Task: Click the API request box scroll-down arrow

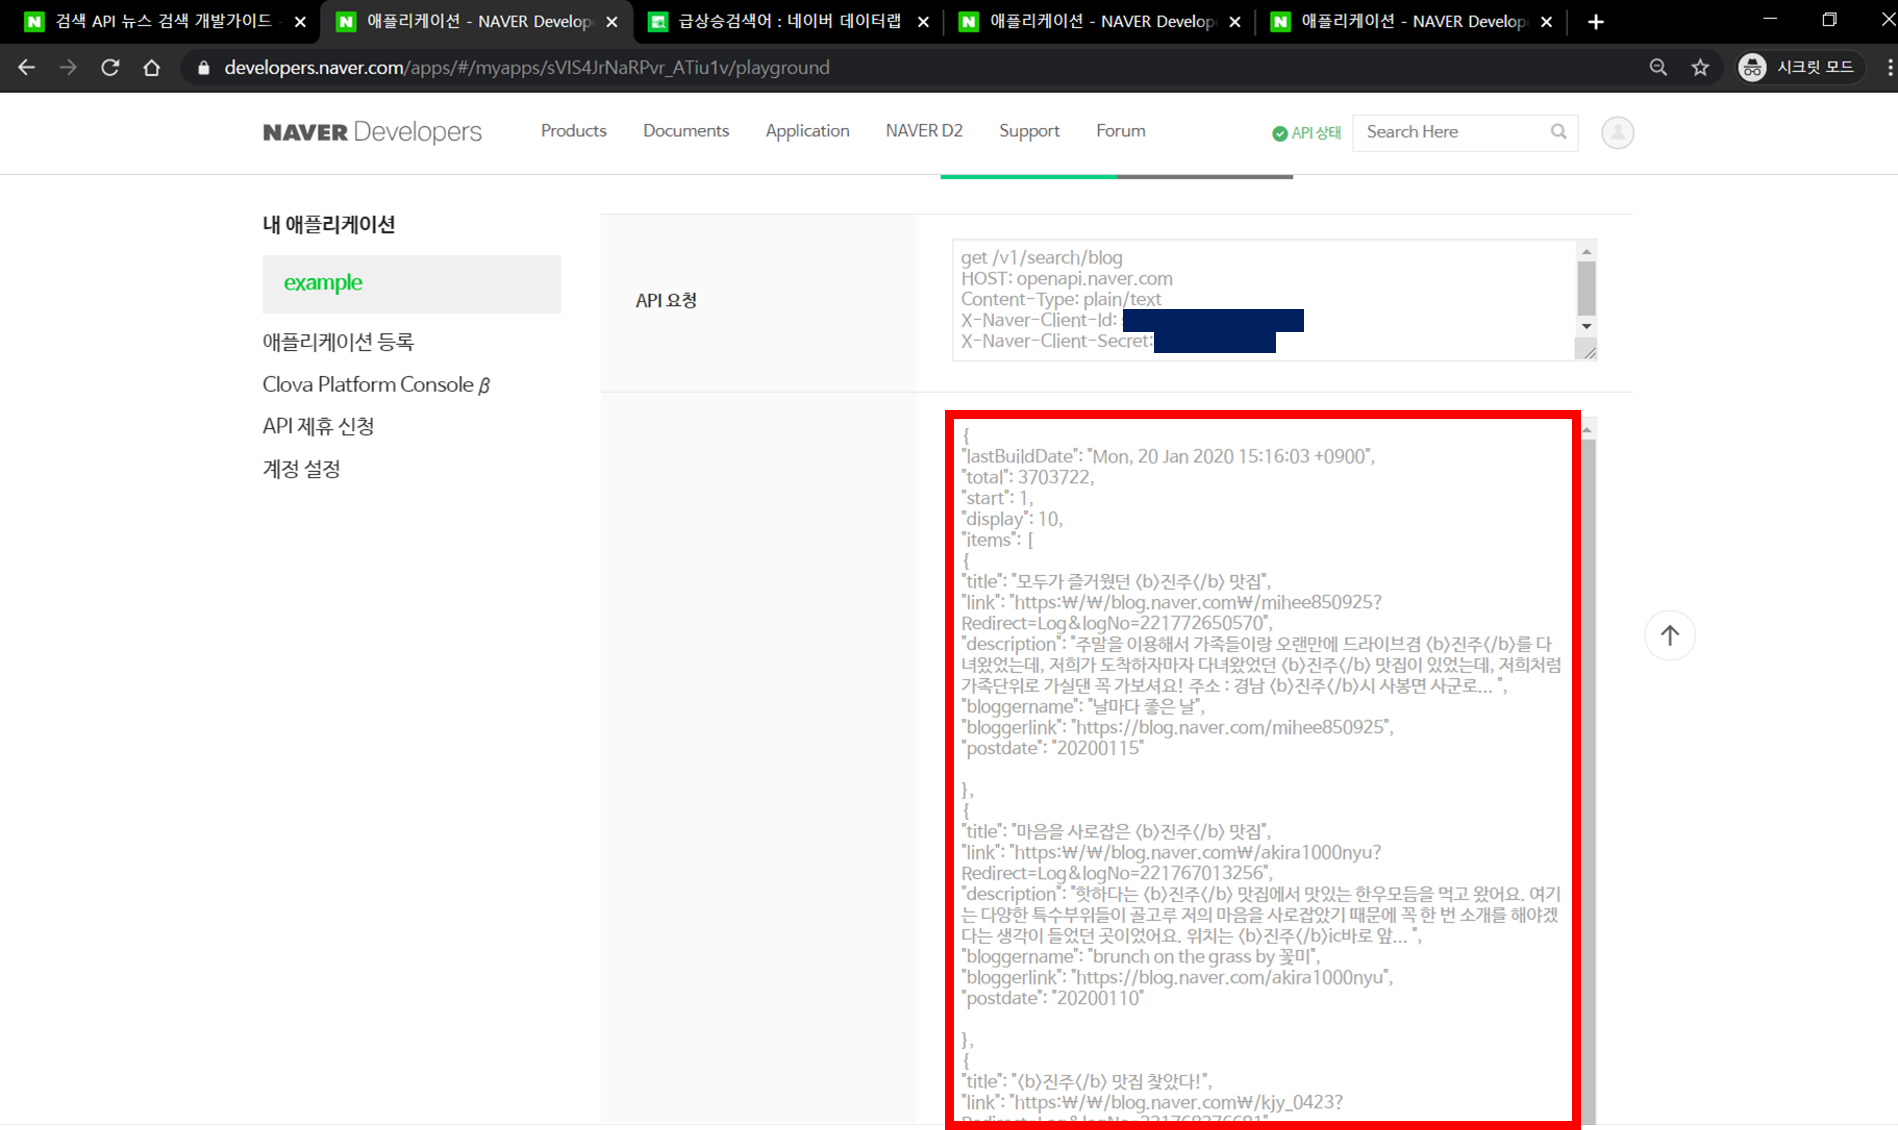Action: click(x=1586, y=327)
